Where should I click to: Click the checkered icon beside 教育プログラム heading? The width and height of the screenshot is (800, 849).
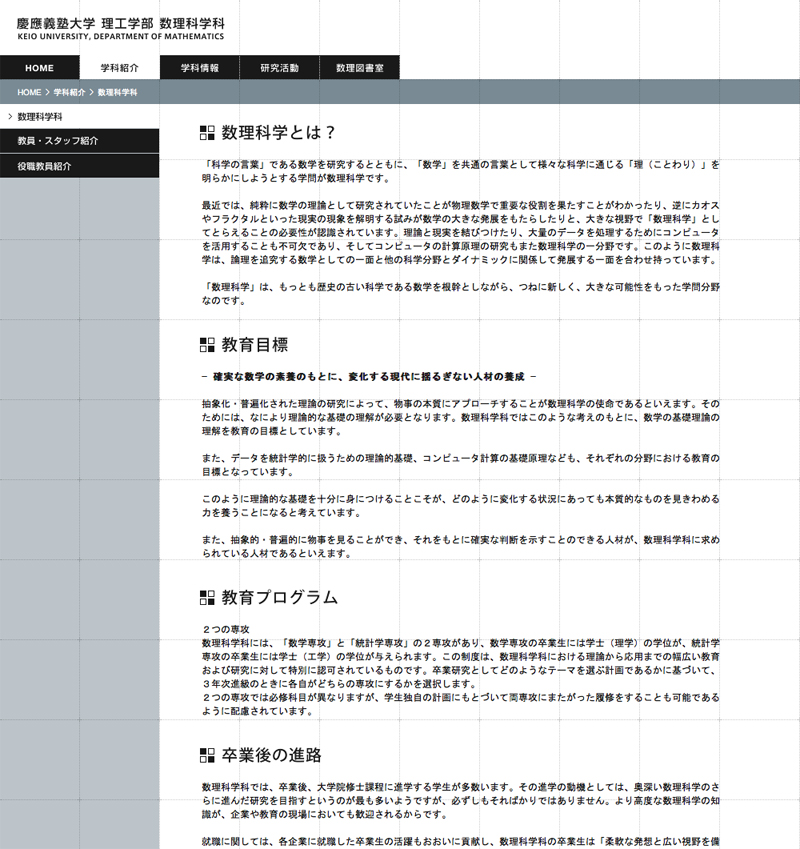(x=208, y=598)
